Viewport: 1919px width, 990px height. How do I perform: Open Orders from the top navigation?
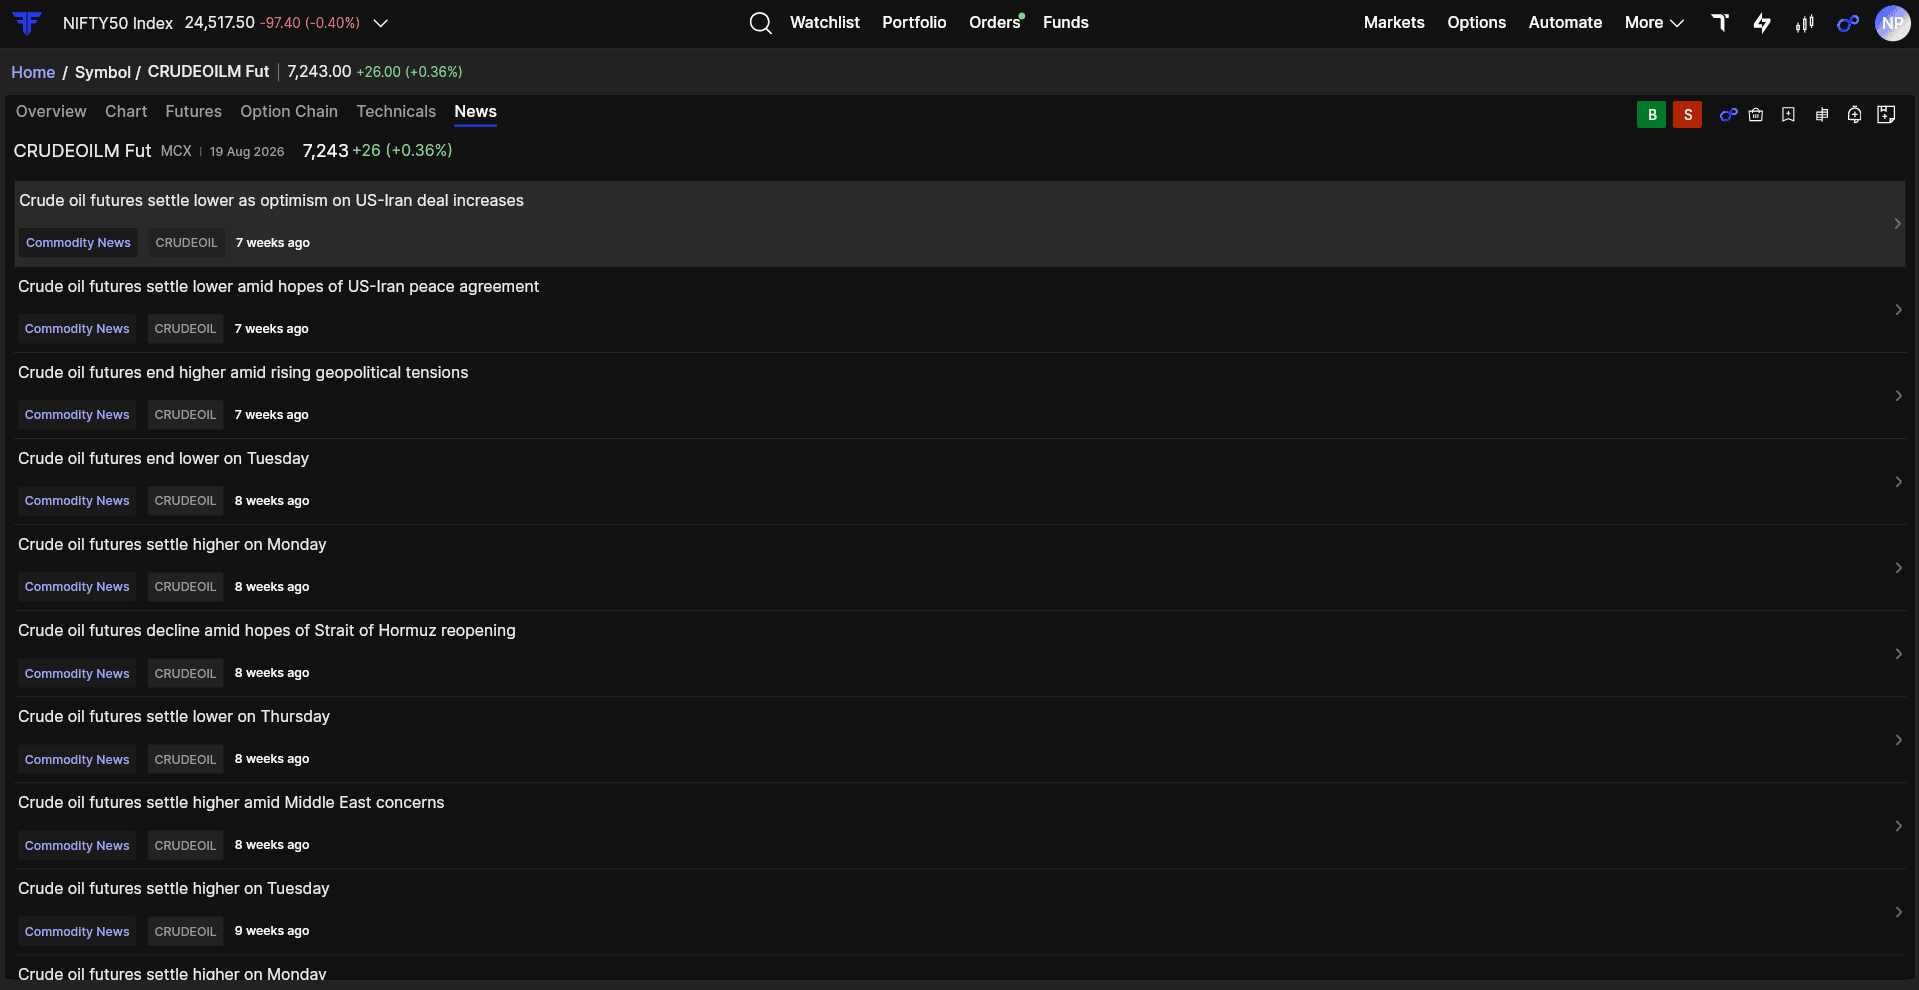[995, 23]
